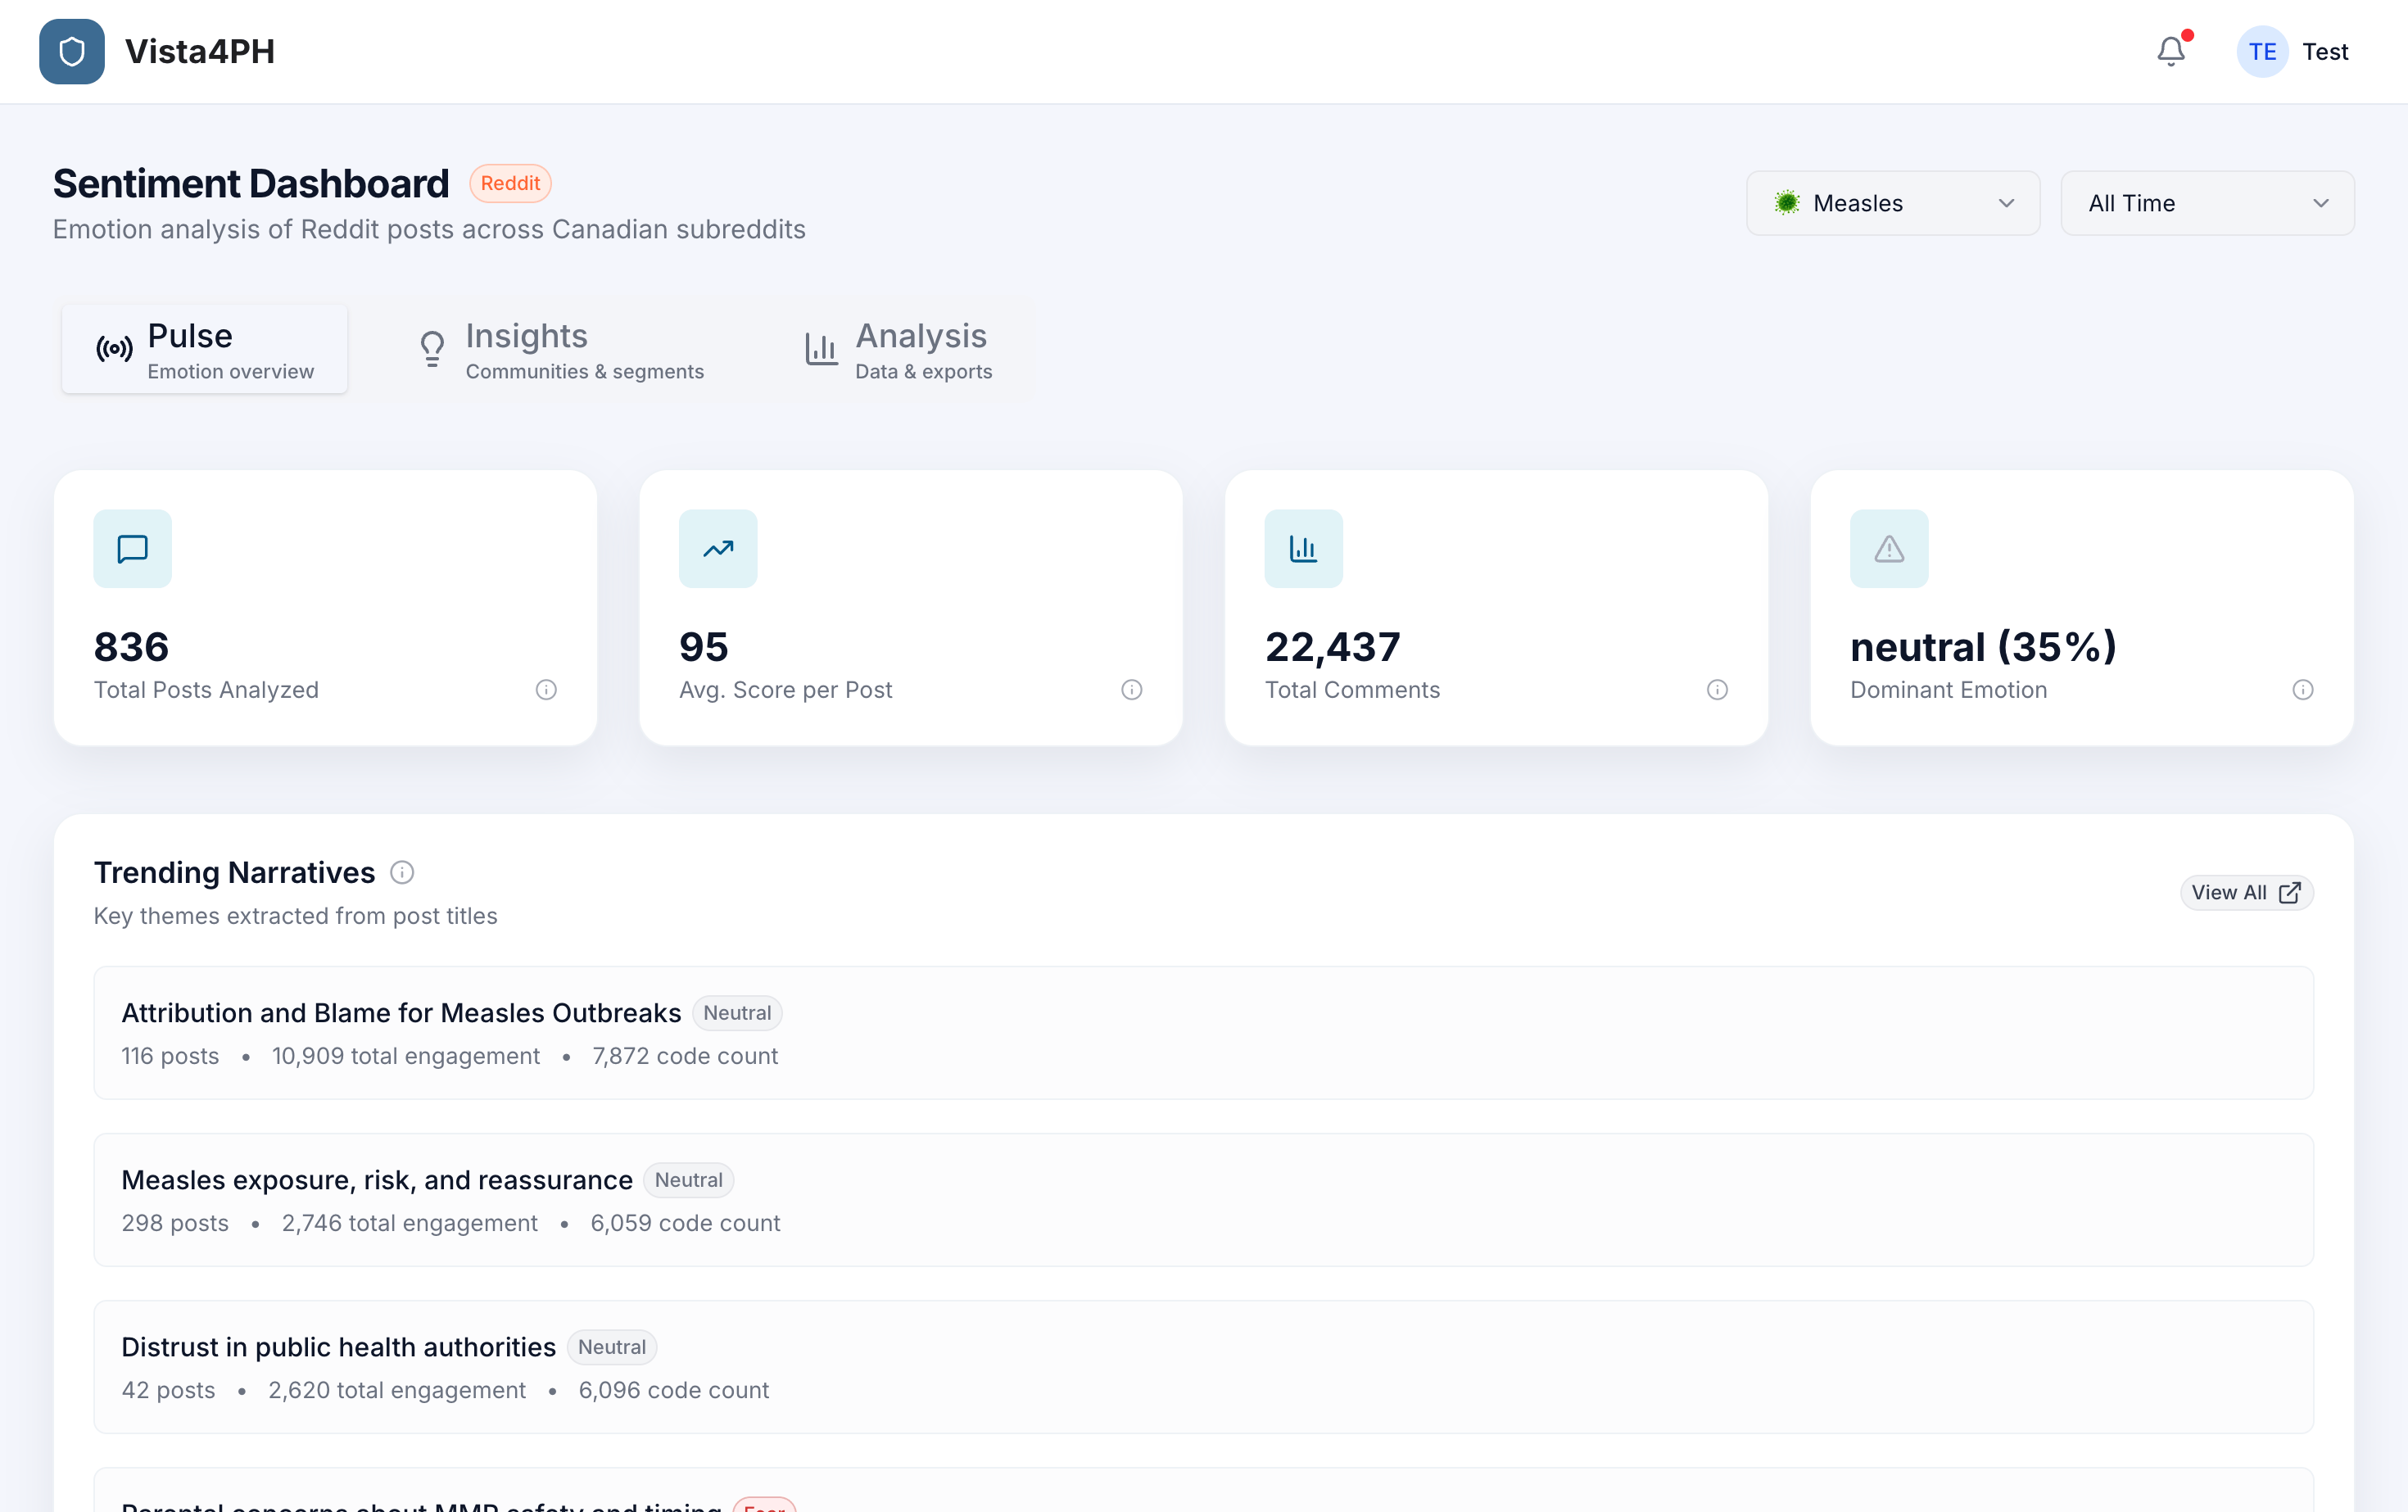Click the Analysis bar chart icon

click(821, 349)
